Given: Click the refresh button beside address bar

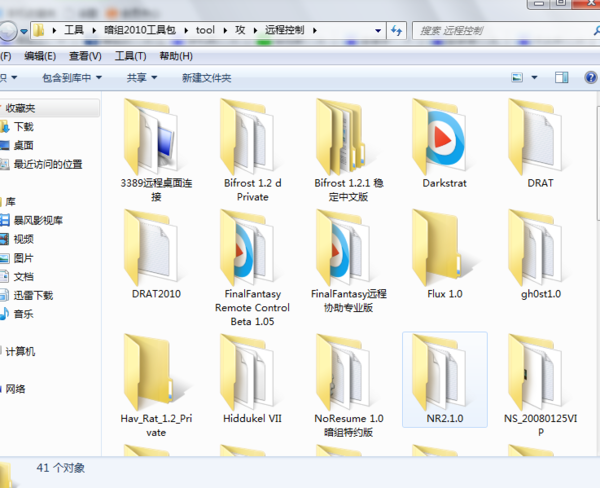Looking at the screenshot, I should [x=396, y=30].
